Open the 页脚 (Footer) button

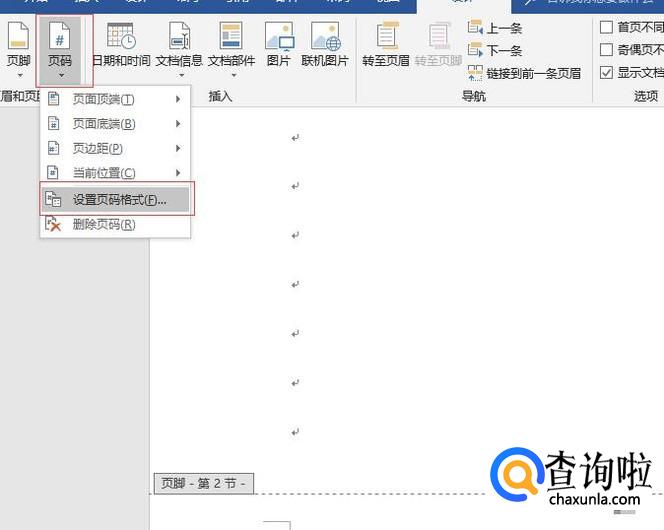click(x=19, y=50)
